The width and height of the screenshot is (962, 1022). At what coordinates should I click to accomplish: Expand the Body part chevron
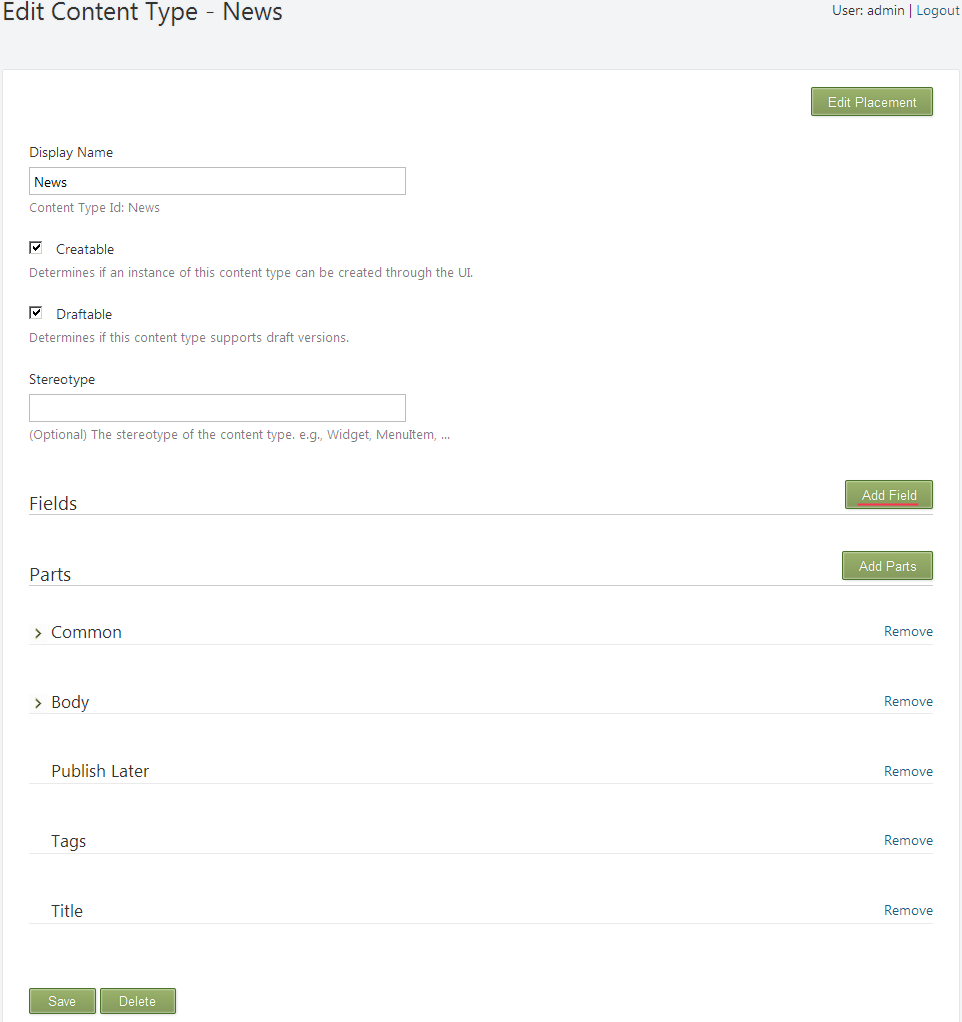pos(38,703)
